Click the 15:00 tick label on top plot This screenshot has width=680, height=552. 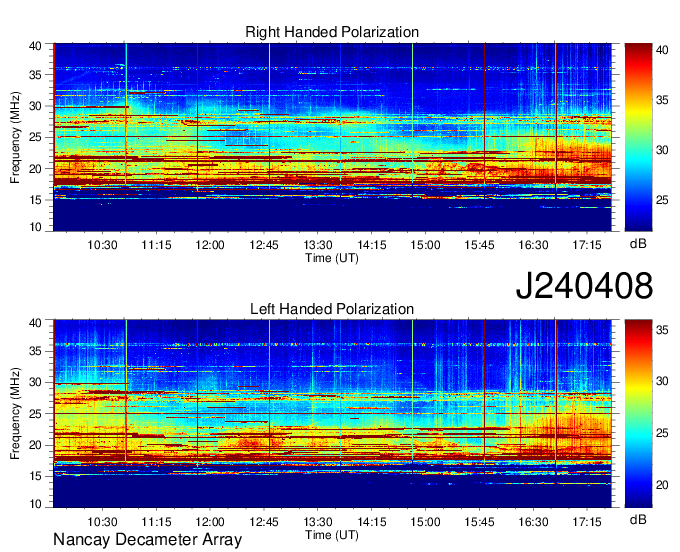[425, 245]
